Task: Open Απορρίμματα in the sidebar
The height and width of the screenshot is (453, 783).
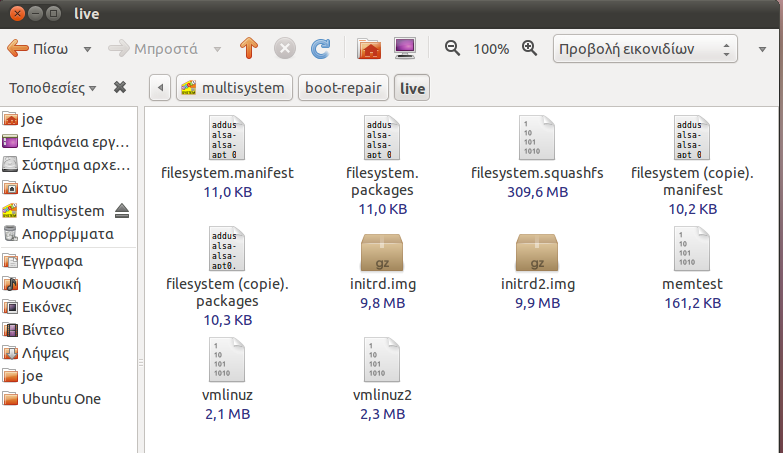Action: (x=67, y=234)
